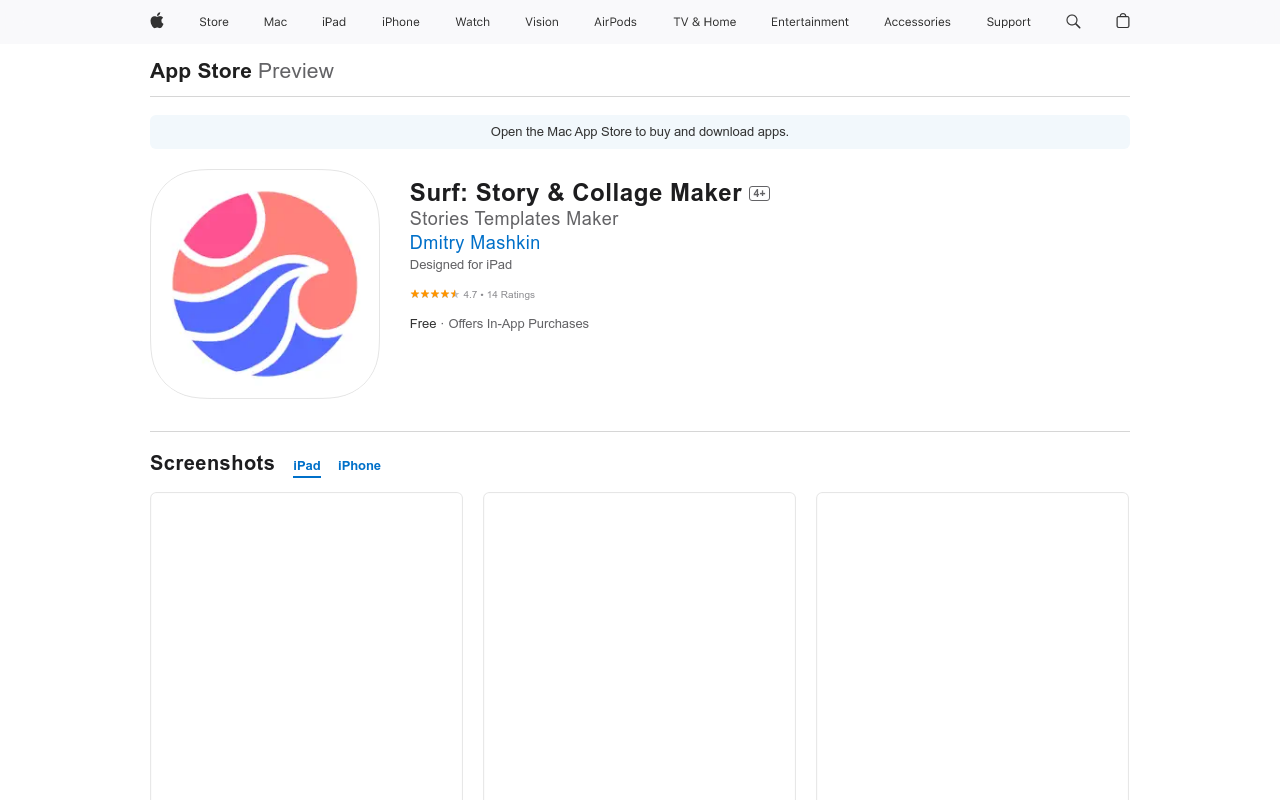Viewport: 1280px width, 800px height.
Task: Click the 4+ age rating badge
Action: tap(760, 194)
